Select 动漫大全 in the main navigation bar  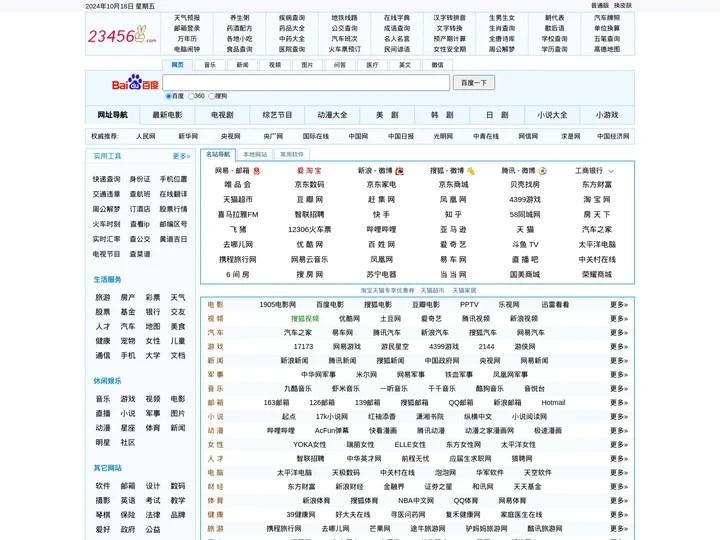coord(332,115)
